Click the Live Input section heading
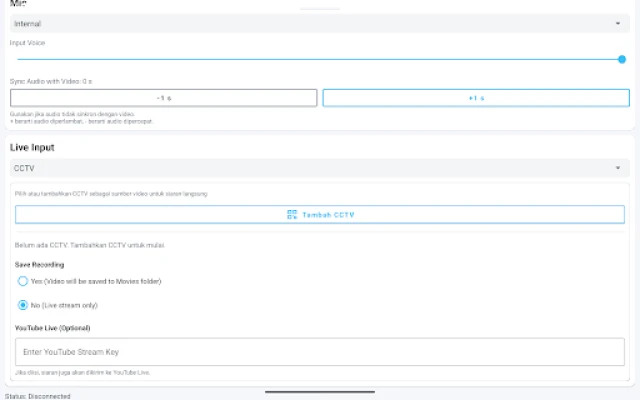 pyautogui.click(x=32, y=147)
